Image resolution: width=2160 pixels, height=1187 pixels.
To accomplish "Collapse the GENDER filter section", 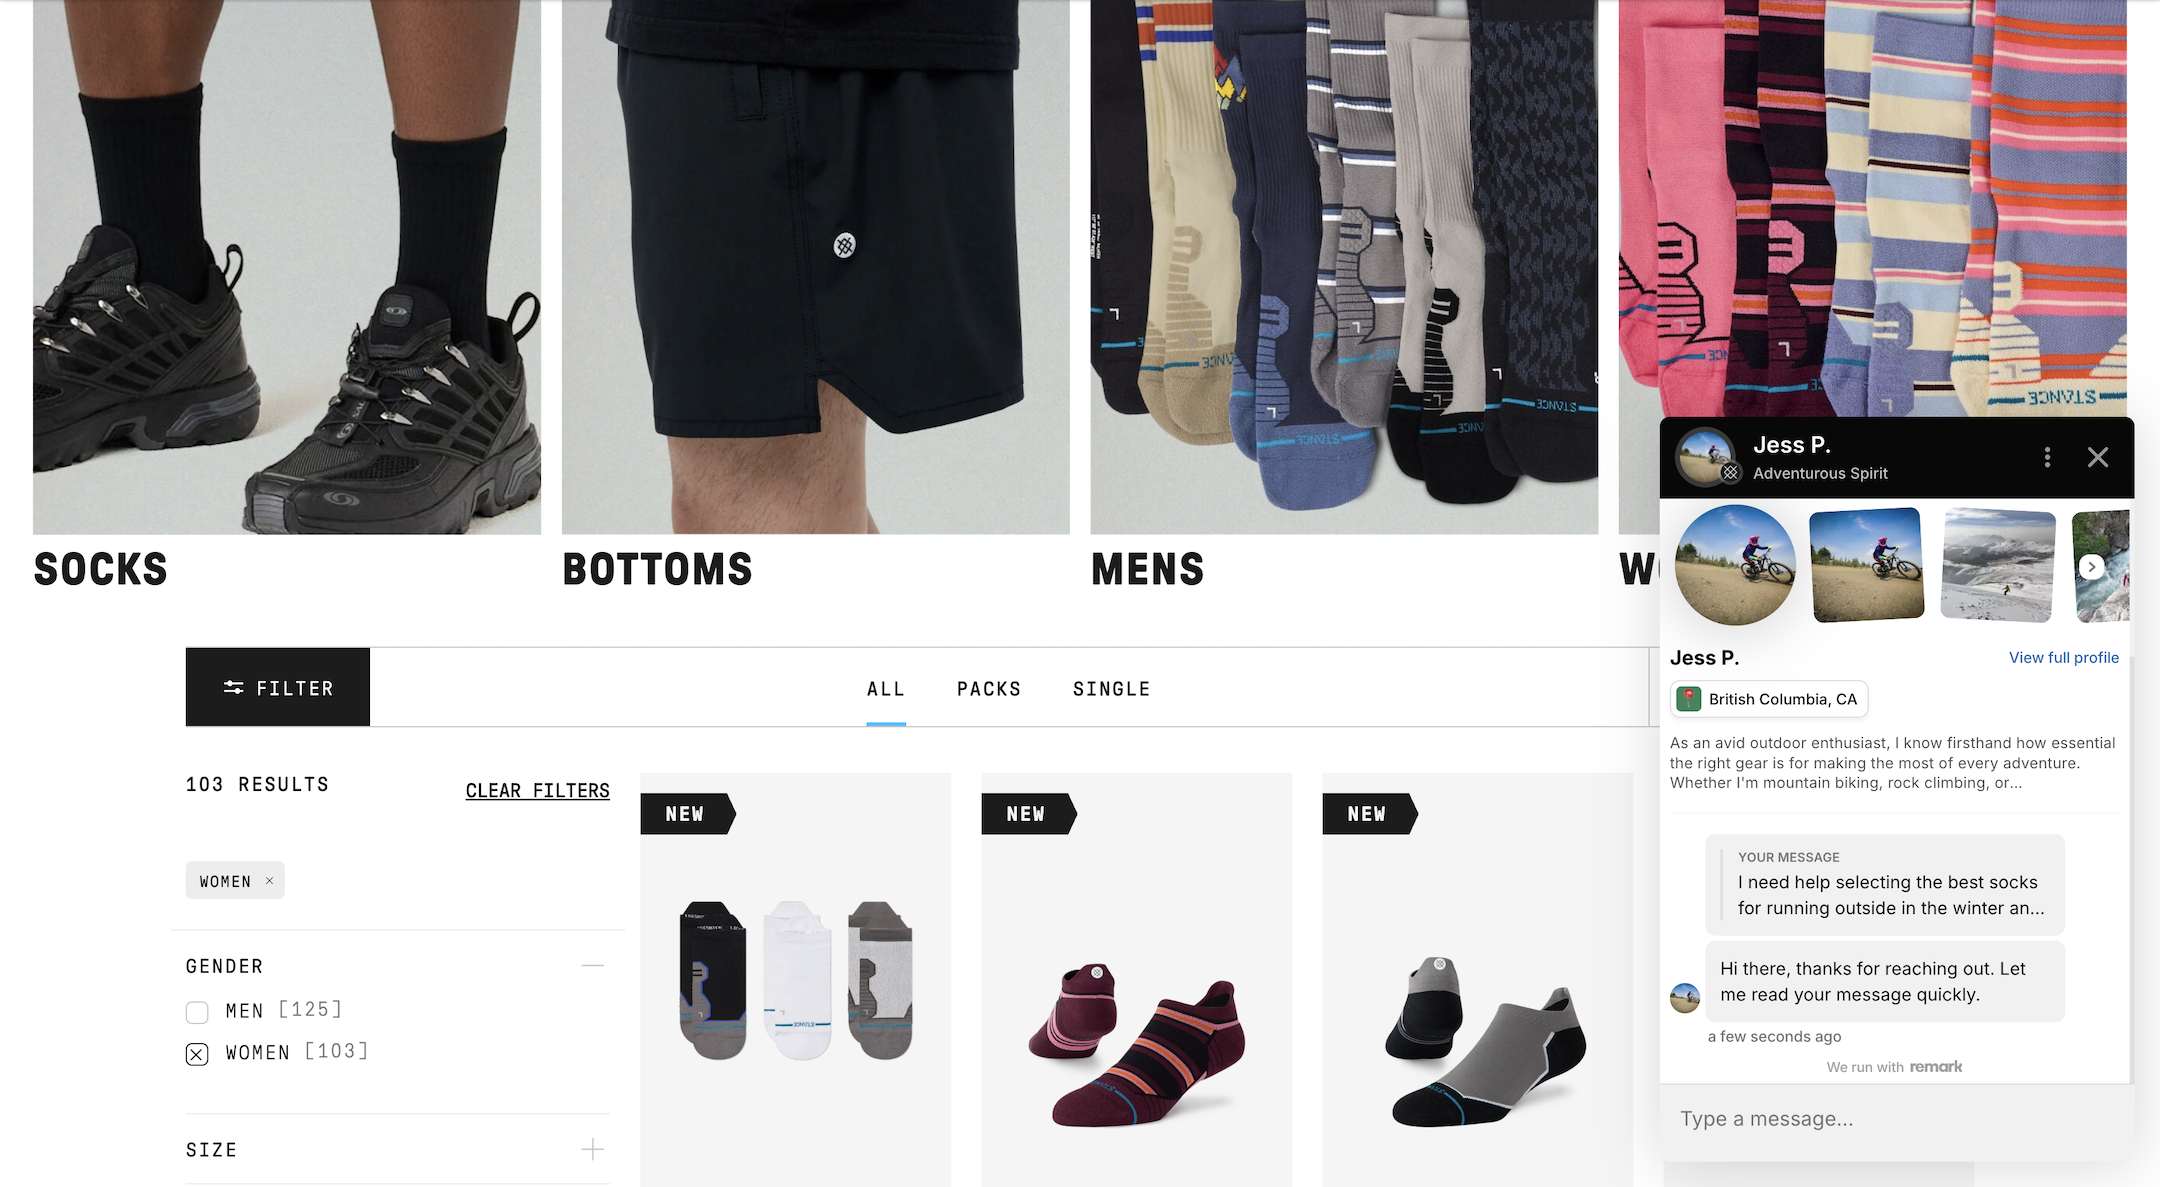I will (x=593, y=966).
